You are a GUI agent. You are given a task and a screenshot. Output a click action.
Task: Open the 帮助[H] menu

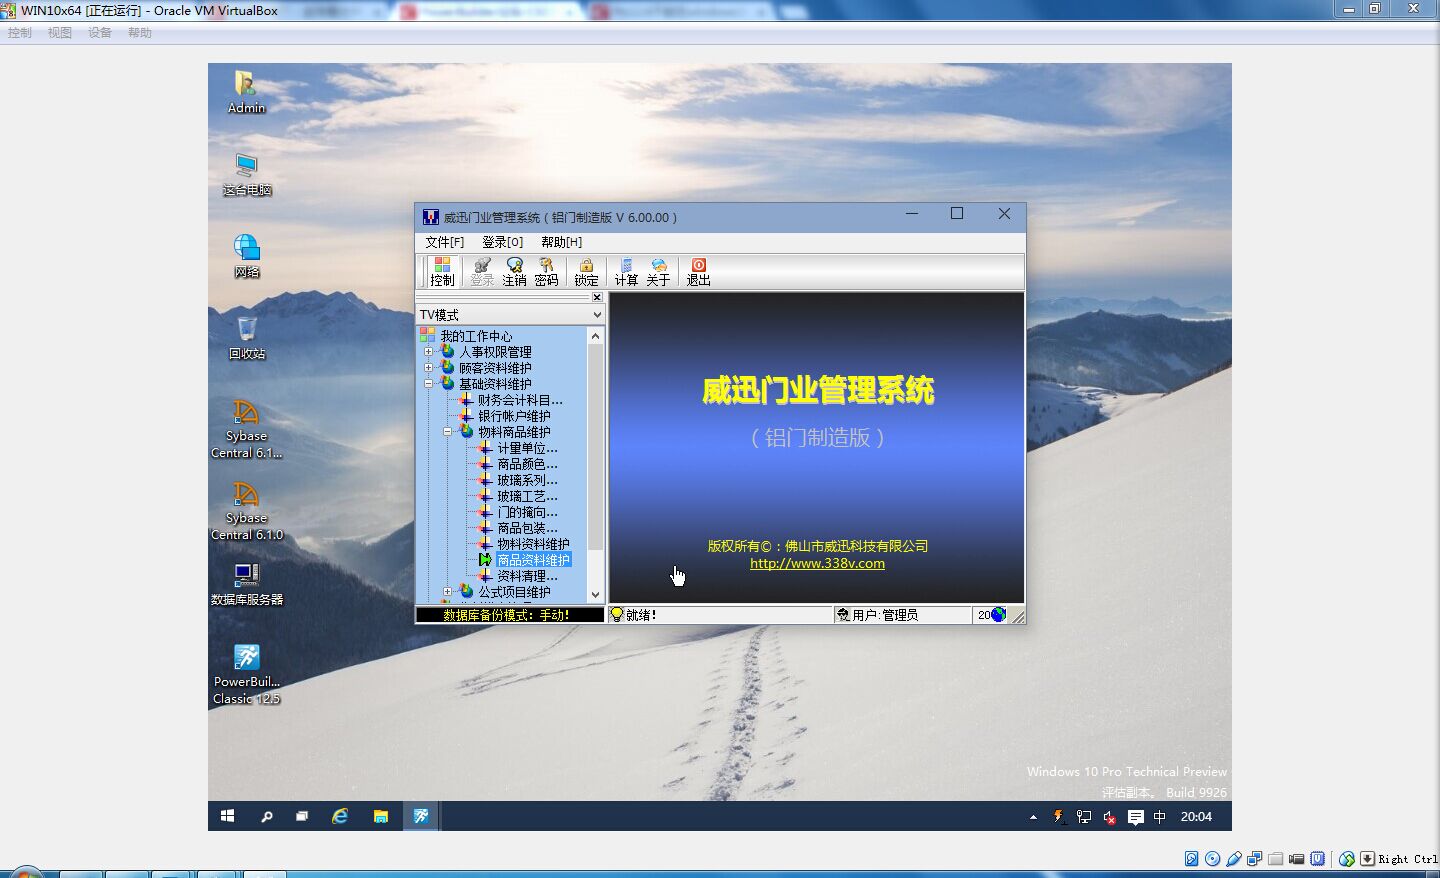point(561,242)
